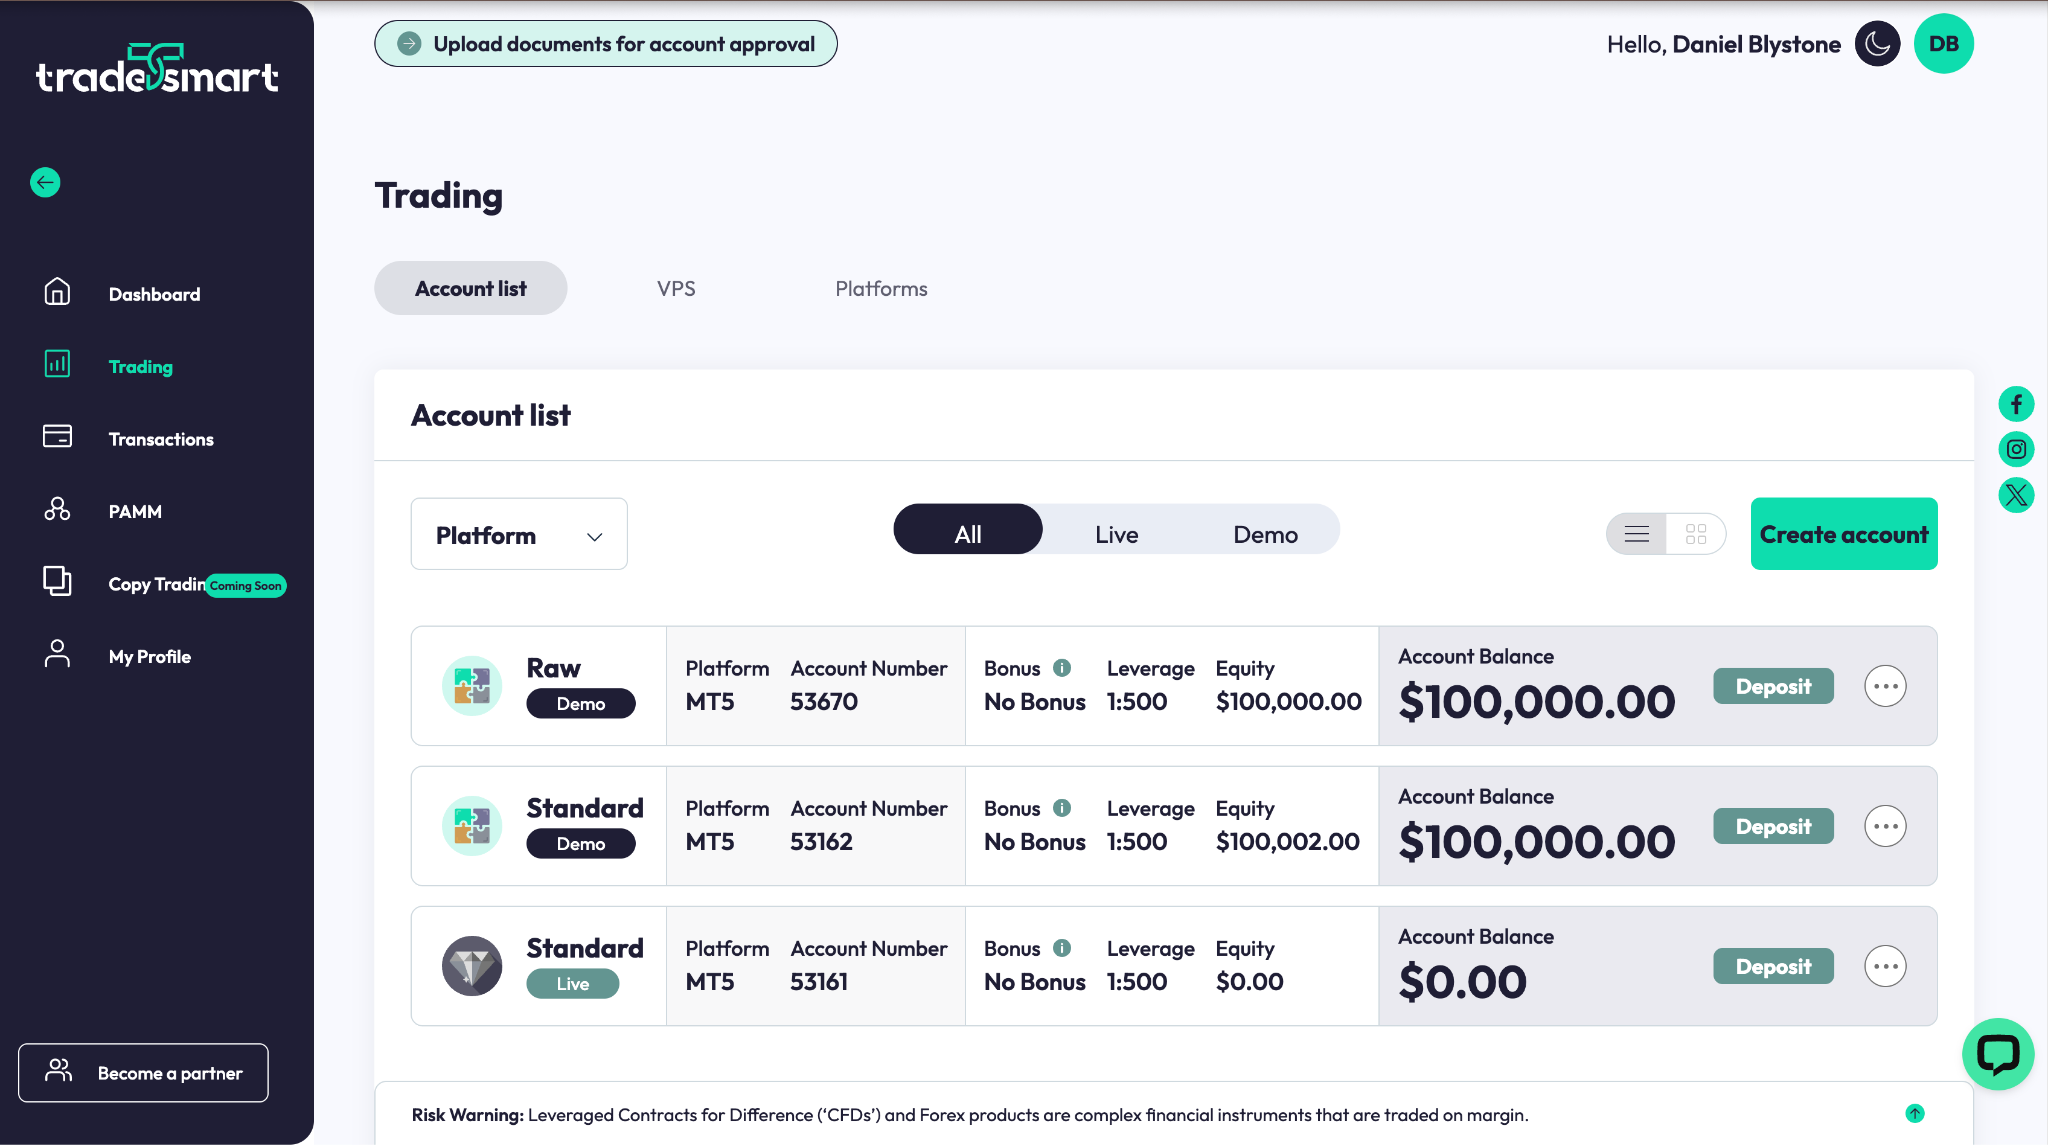Click the $0.00 account balance
Viewport: 2048px width, 1145px height.
(1463, 981)
